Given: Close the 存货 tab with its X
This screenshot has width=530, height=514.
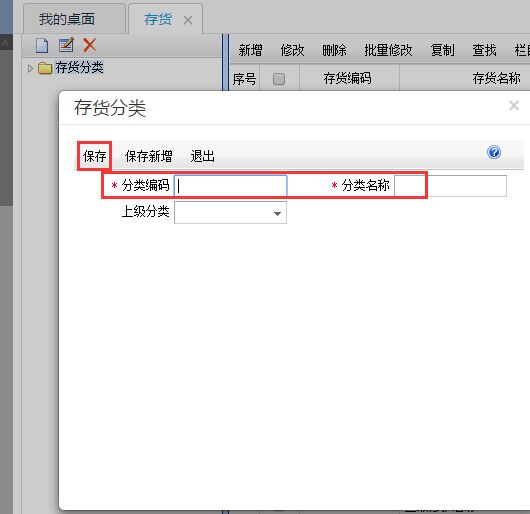Looking at the screenshot, I should point(188,20).
